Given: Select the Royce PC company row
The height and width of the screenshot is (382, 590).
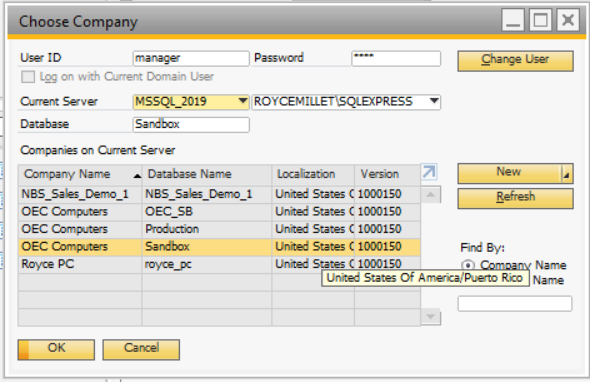Looking at the screenshot, I should pos(219,265).
